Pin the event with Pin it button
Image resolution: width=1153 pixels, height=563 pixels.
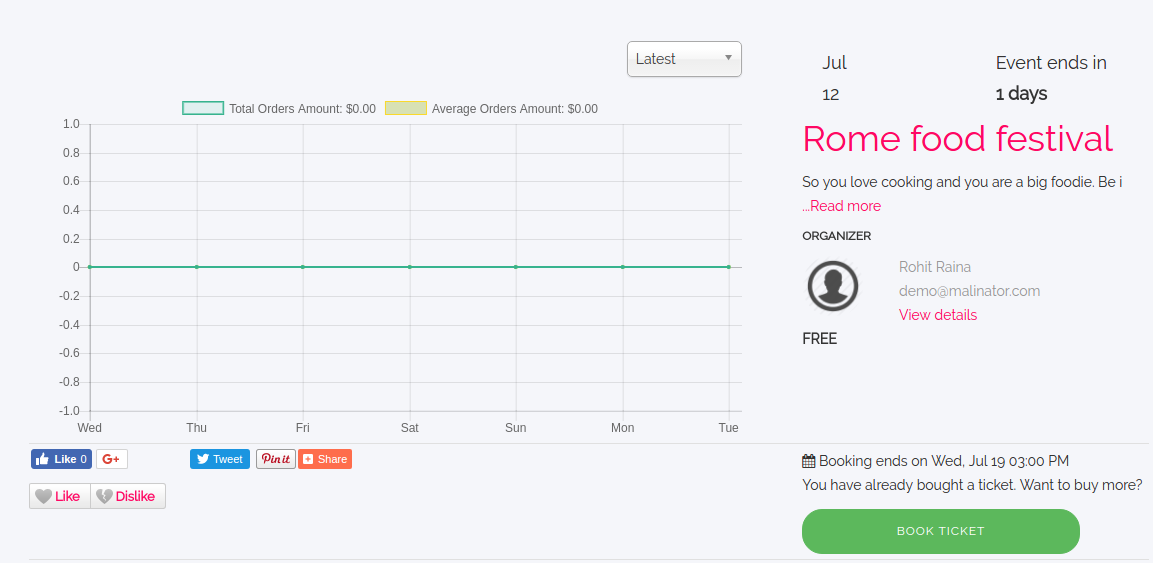point(275,459)
